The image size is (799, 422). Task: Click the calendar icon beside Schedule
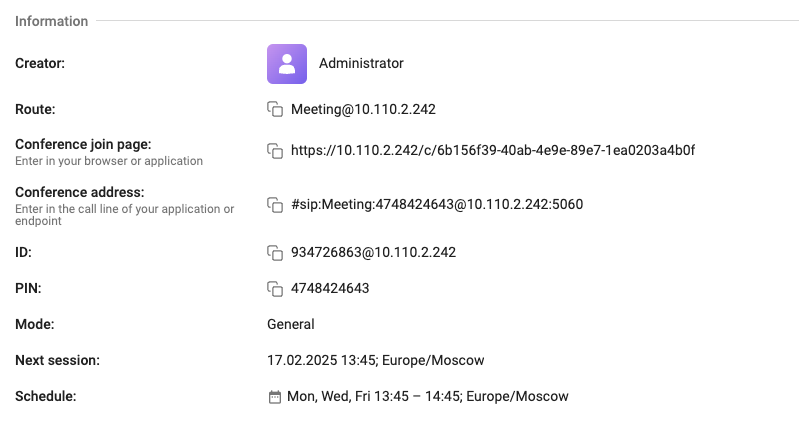pyautogui.click(x=275, y=397)
